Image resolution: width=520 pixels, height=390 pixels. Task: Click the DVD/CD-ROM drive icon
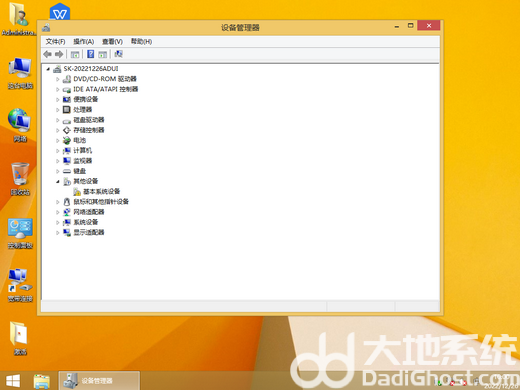click(67, 79)
